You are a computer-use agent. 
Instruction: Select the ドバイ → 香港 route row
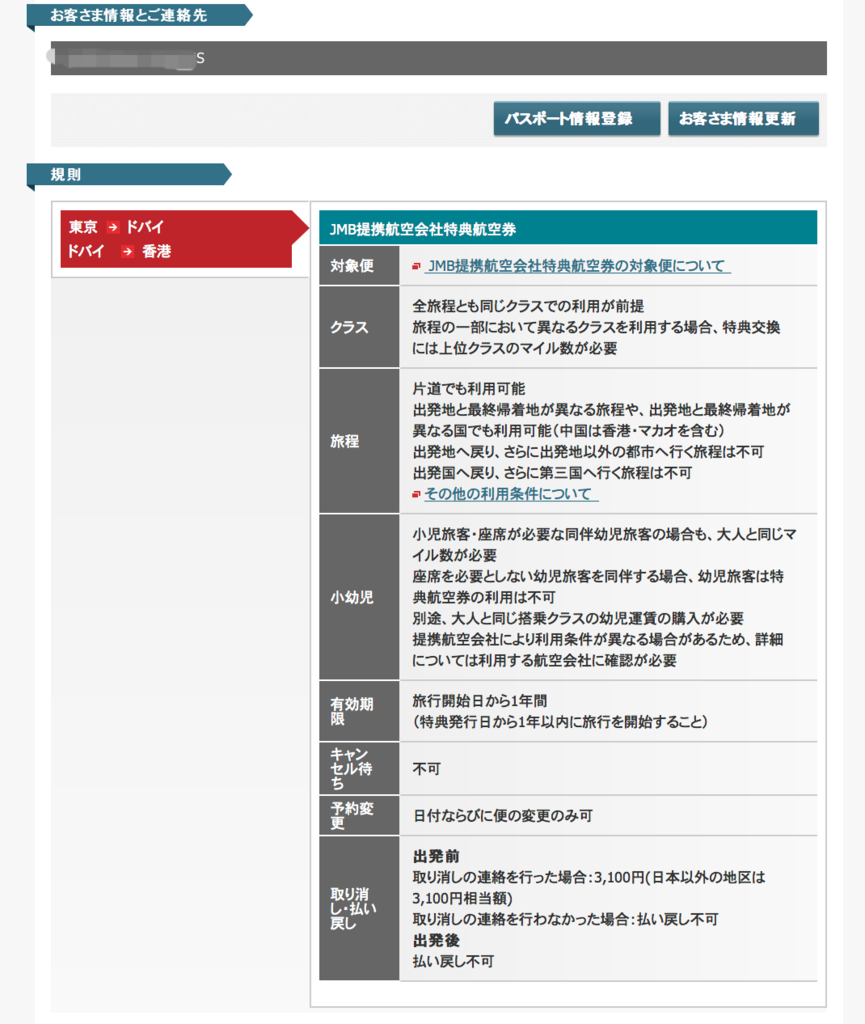[x=119, y=251]
